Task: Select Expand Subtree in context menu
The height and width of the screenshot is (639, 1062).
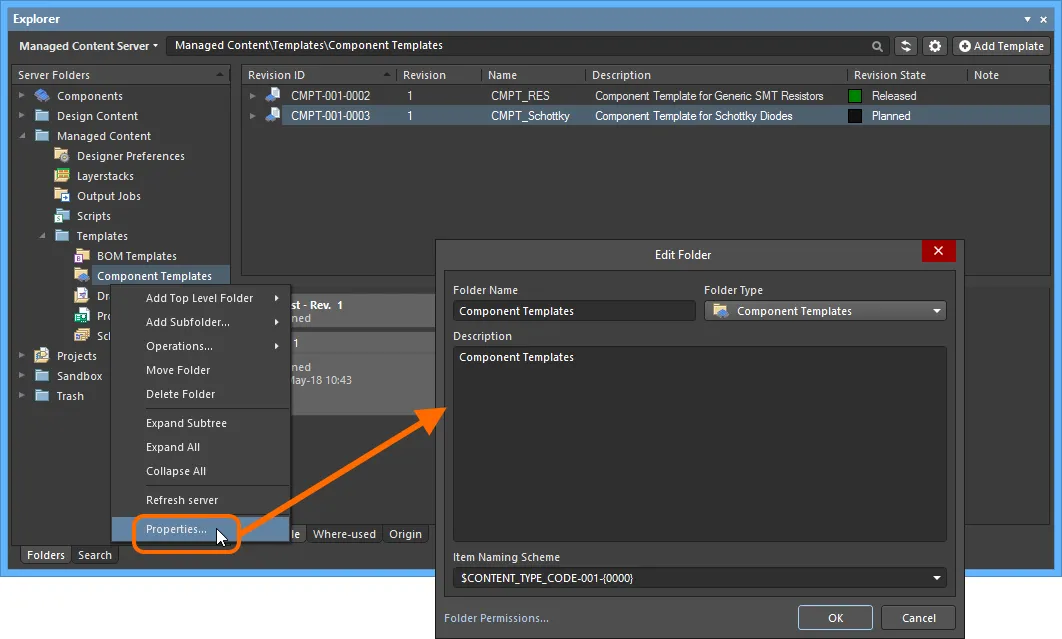Action: point(200,423)
